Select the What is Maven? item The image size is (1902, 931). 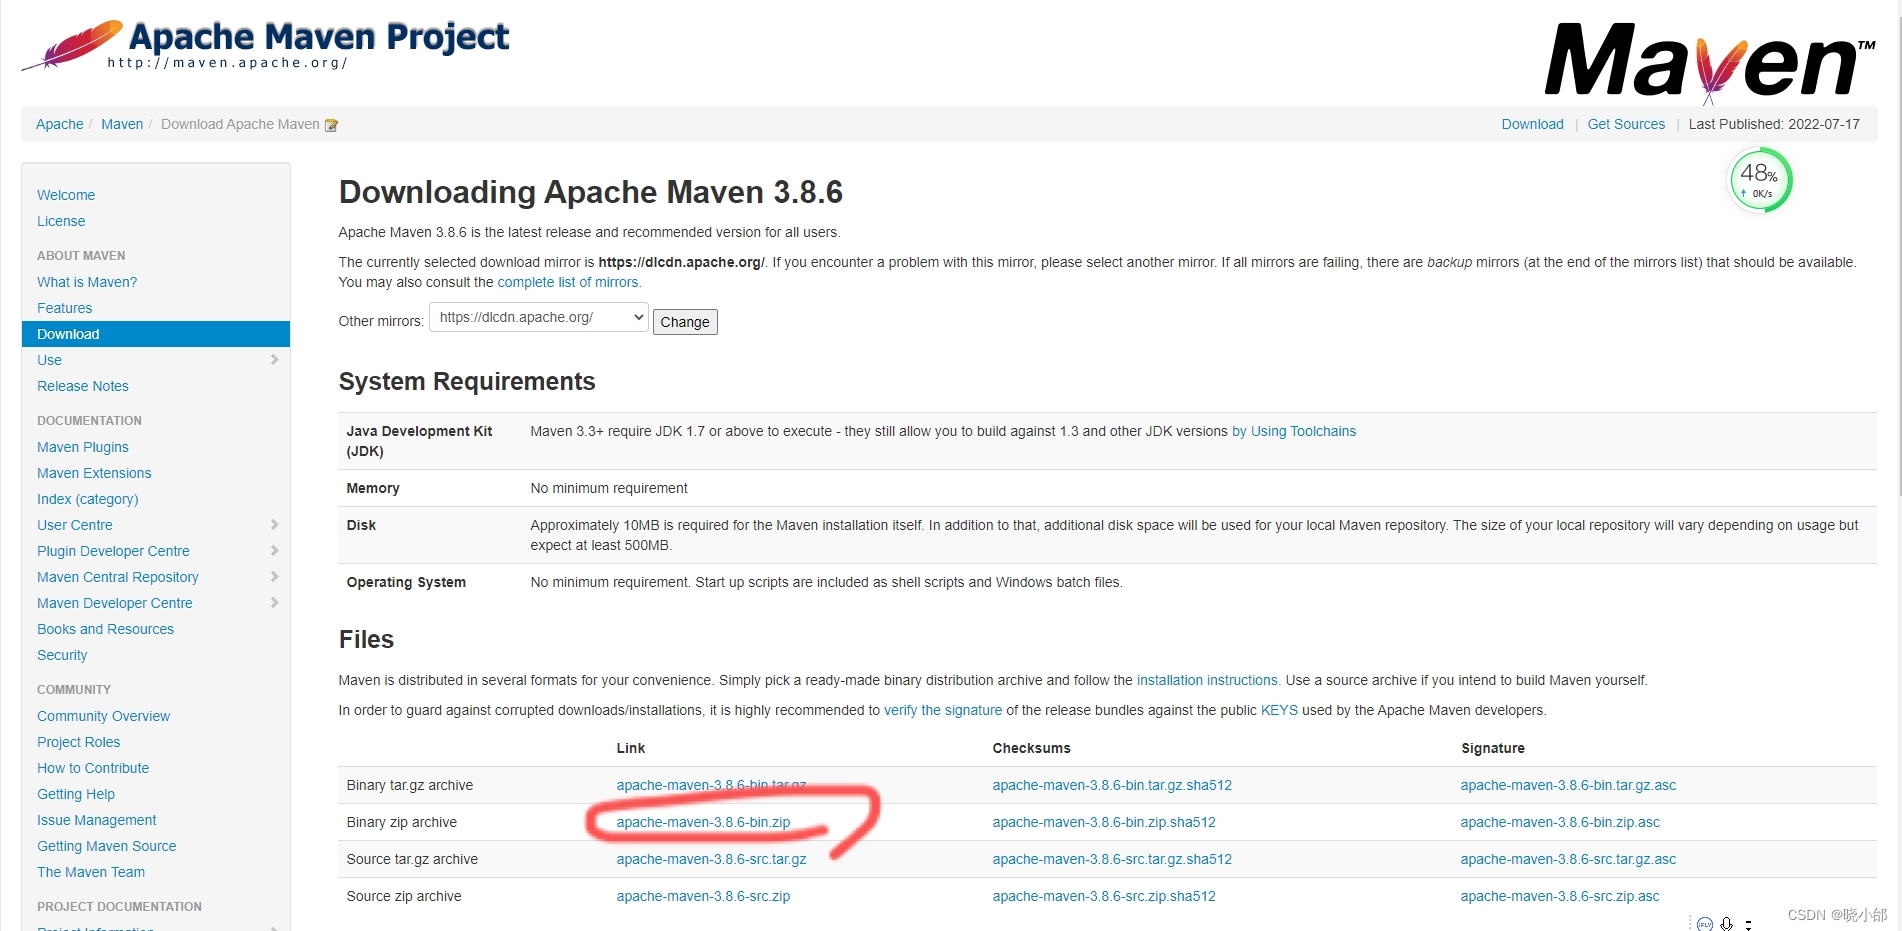click(x=87, y=282)
